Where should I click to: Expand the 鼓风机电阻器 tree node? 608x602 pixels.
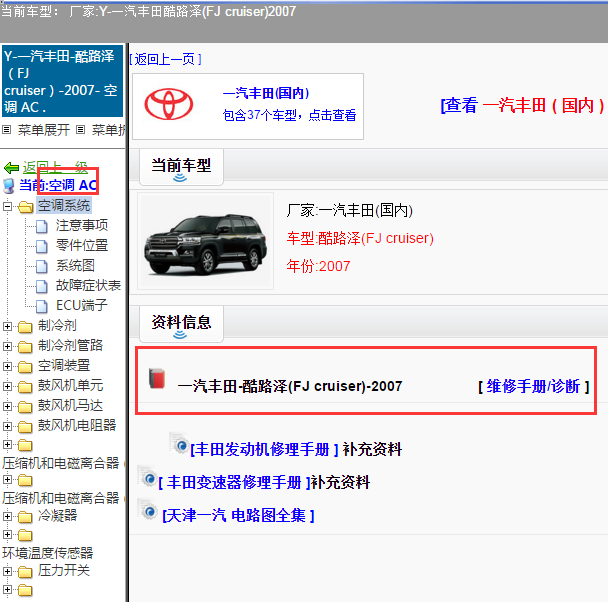[x=7, y=426]
